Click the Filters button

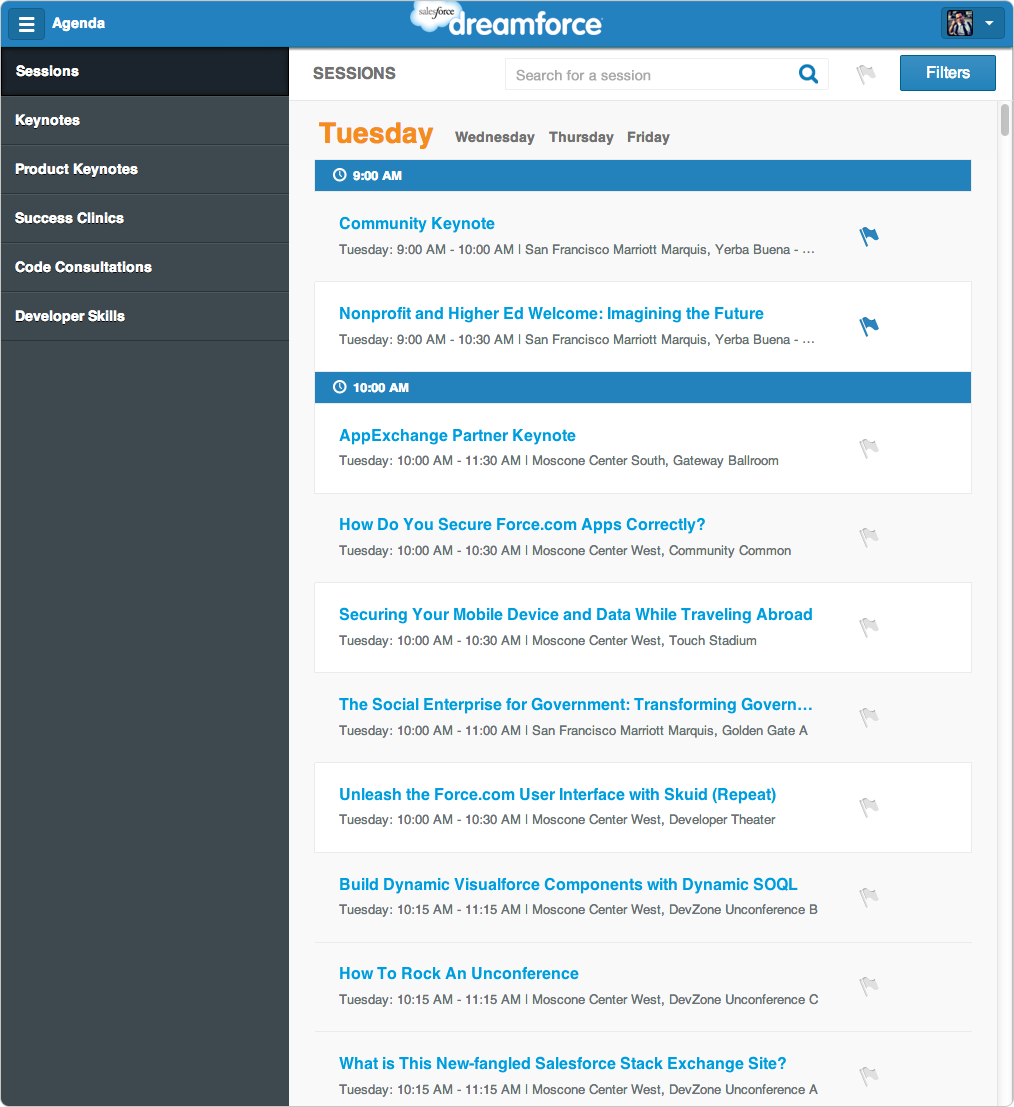[x=948, y=73]
